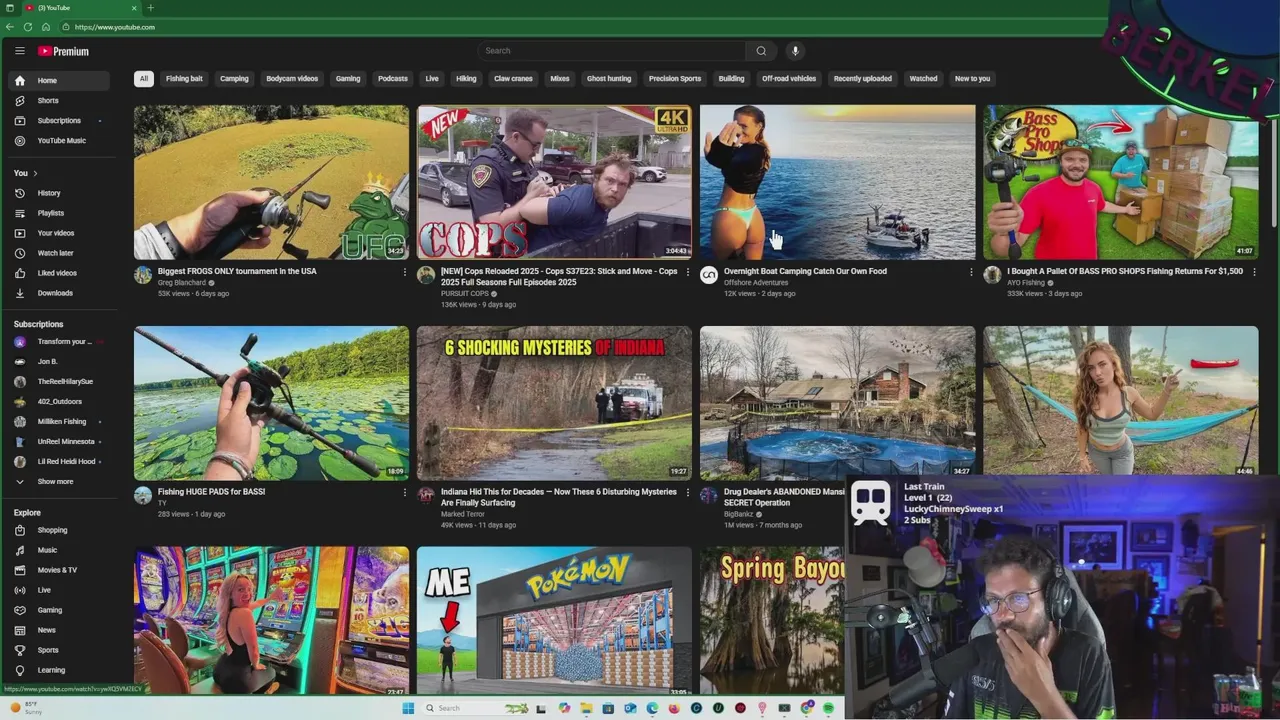The image size is (1280, 720).
Task: Open Watch later in sidebar
Action: tap(60, 253)
